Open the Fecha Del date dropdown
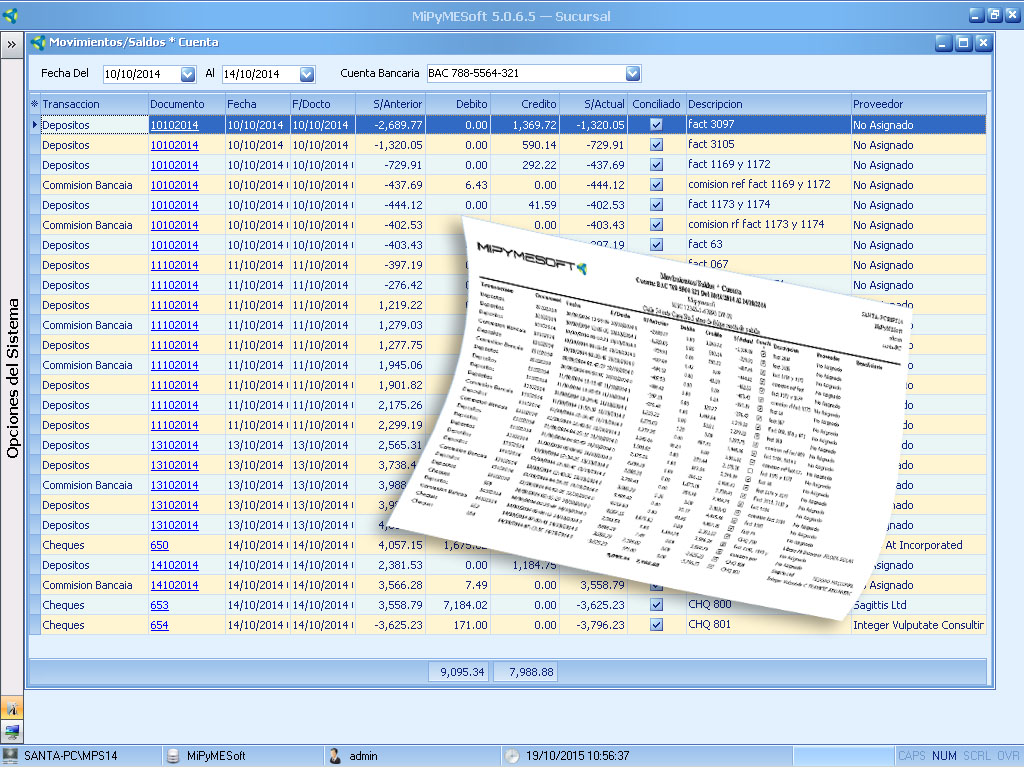This screenshot has height=768, width=1024. (x=187, y=74)
